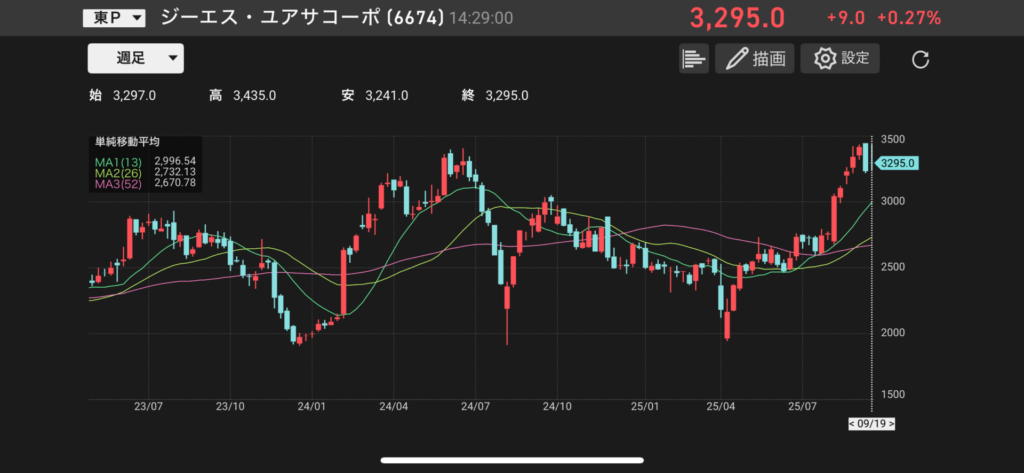
Task: Tap stock name ジーエス・ユアサコーポ (6674)
Action: pos(302,18)
